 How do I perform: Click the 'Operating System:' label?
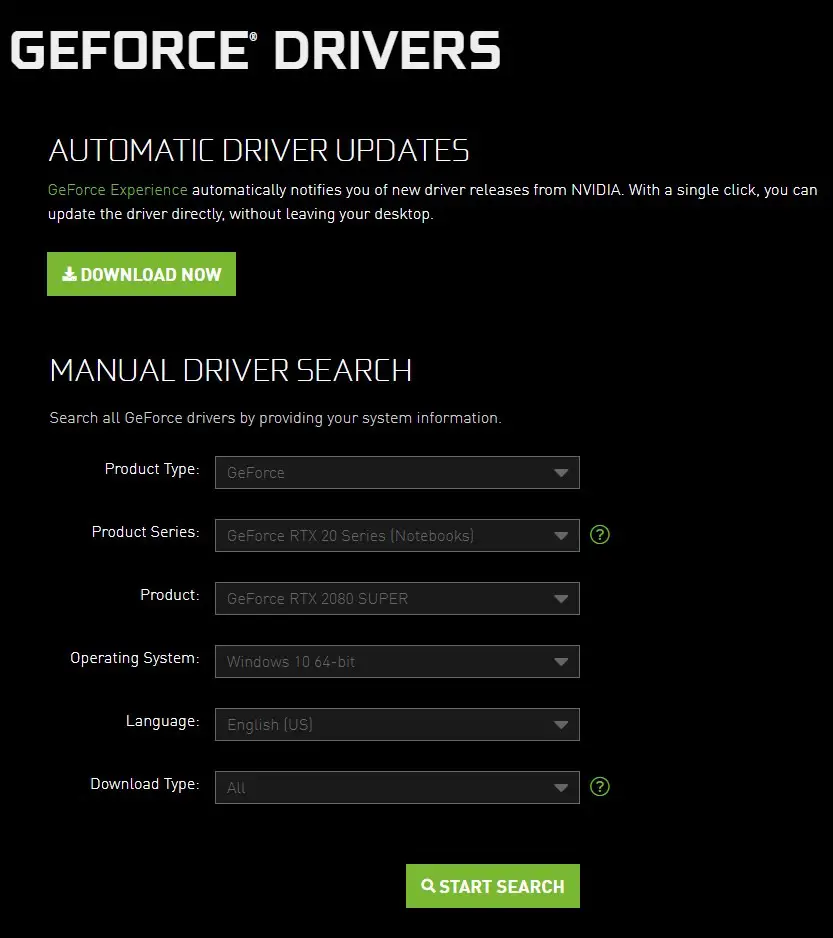135,658
